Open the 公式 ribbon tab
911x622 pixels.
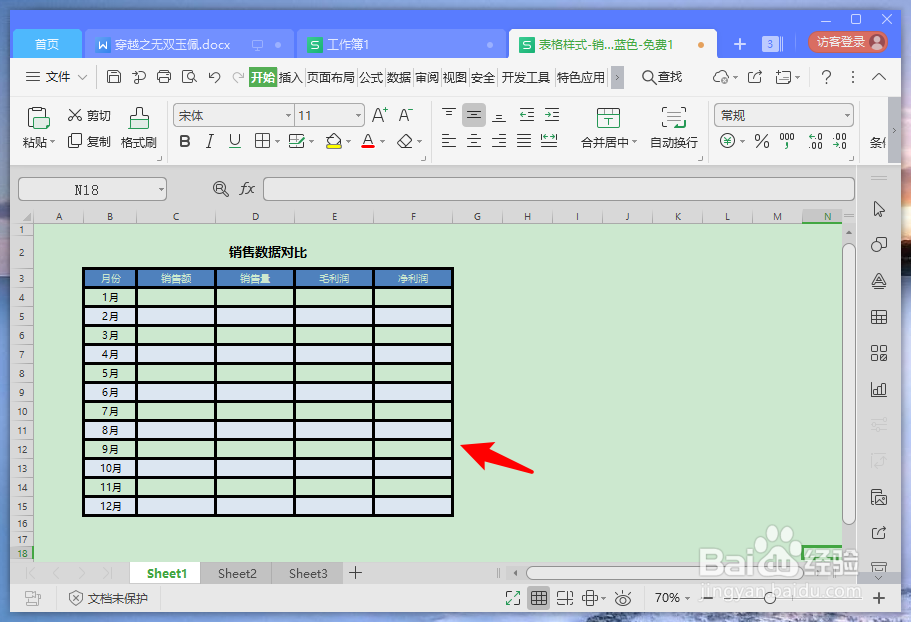371,77
